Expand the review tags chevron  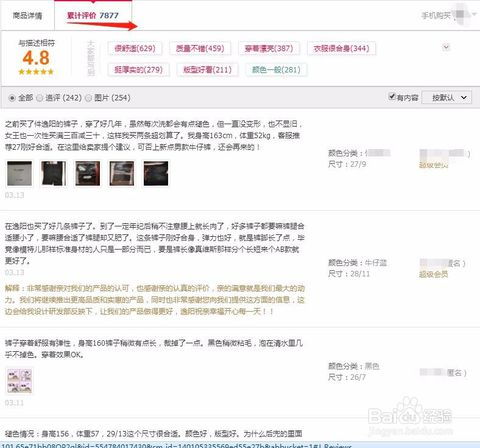(446, 47)
